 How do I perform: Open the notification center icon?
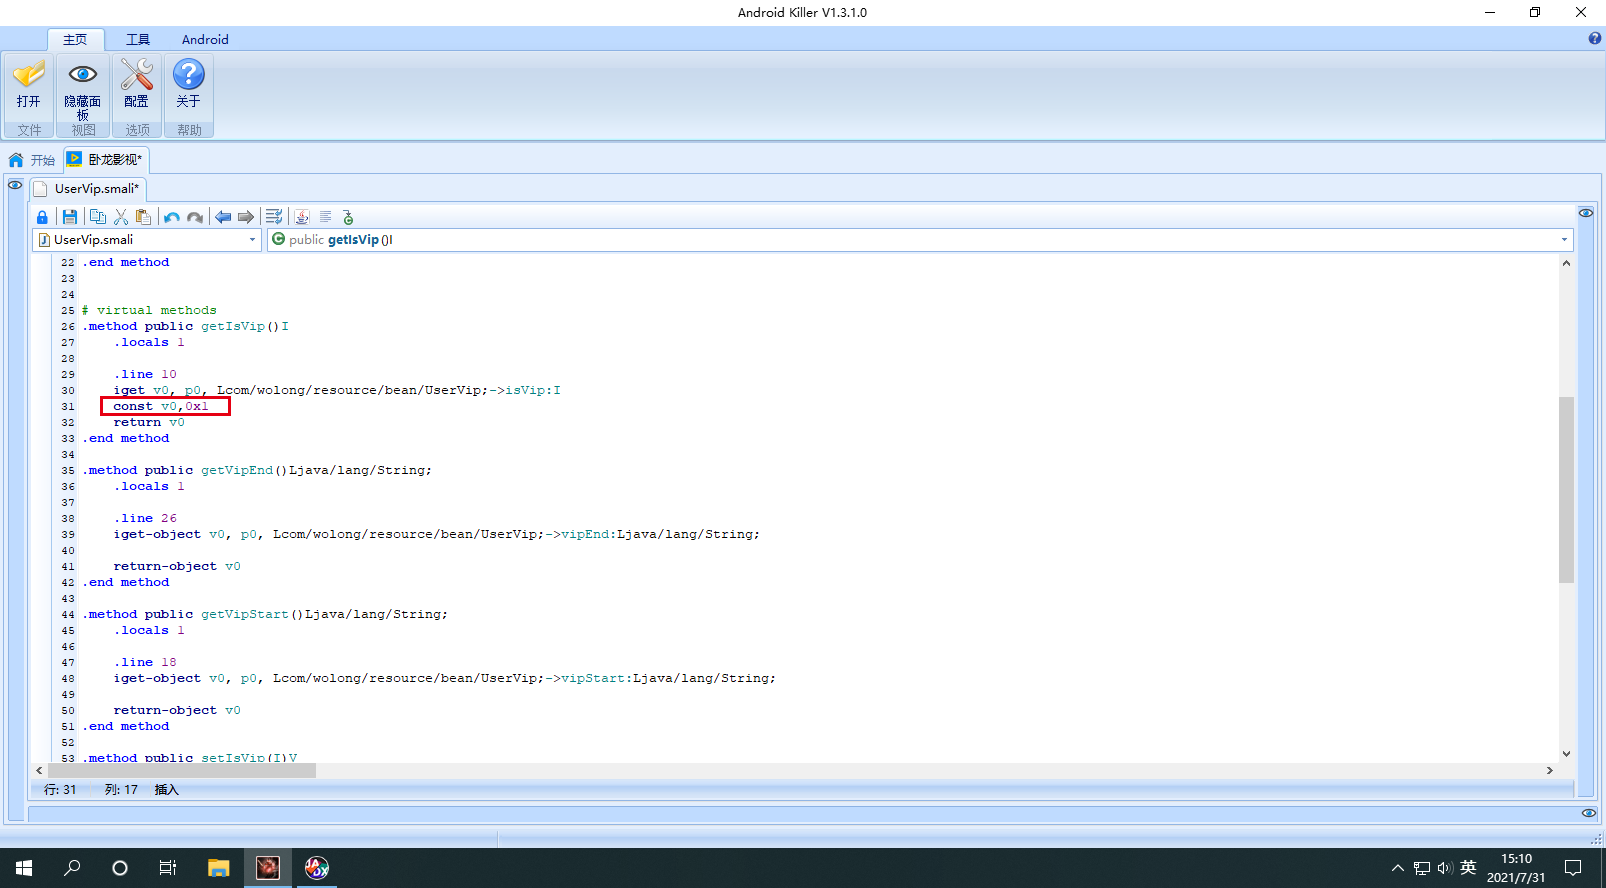point(1573,868)
